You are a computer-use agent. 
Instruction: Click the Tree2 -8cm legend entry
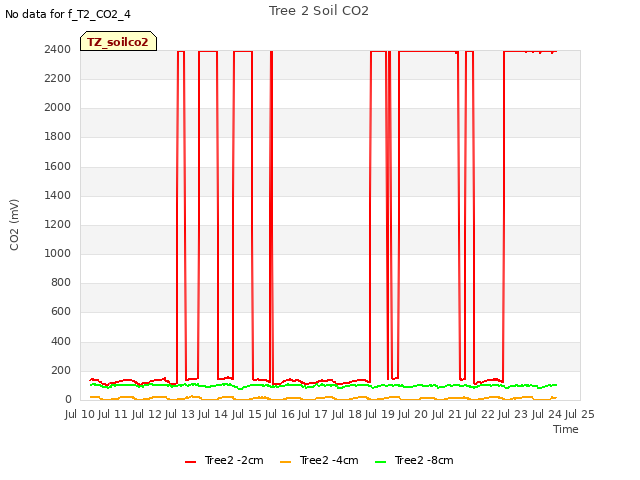pos(414,461)
